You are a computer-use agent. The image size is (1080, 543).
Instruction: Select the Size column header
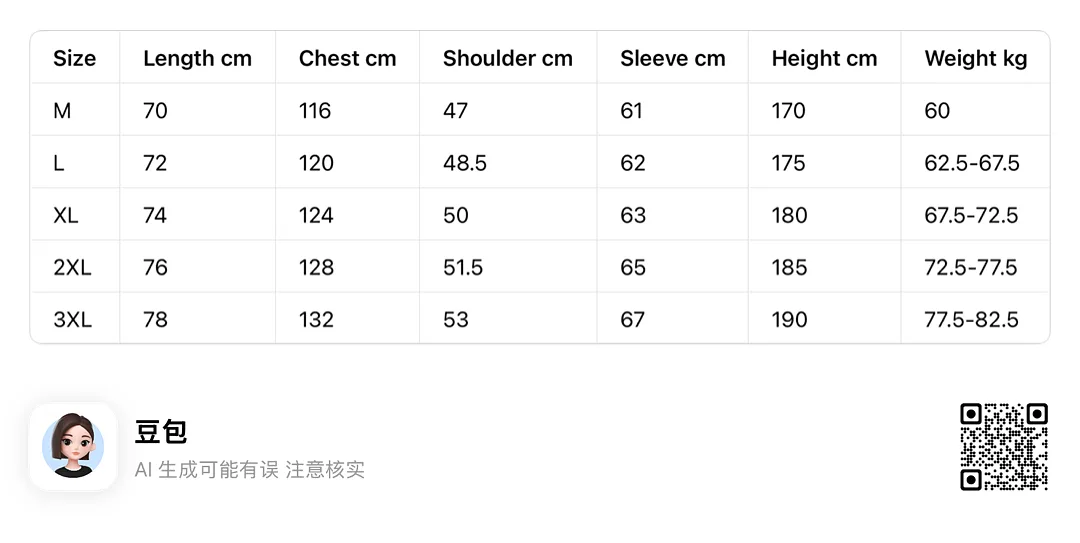[74, 59]
